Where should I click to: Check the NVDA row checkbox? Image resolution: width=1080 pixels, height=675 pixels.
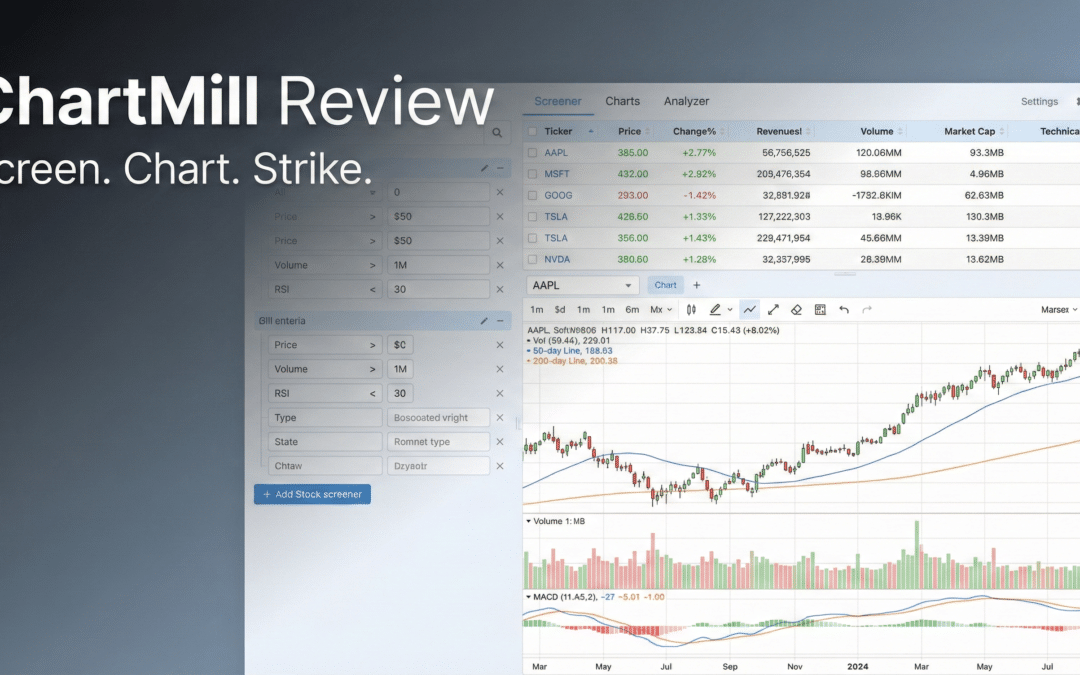[x=532, y=260]
